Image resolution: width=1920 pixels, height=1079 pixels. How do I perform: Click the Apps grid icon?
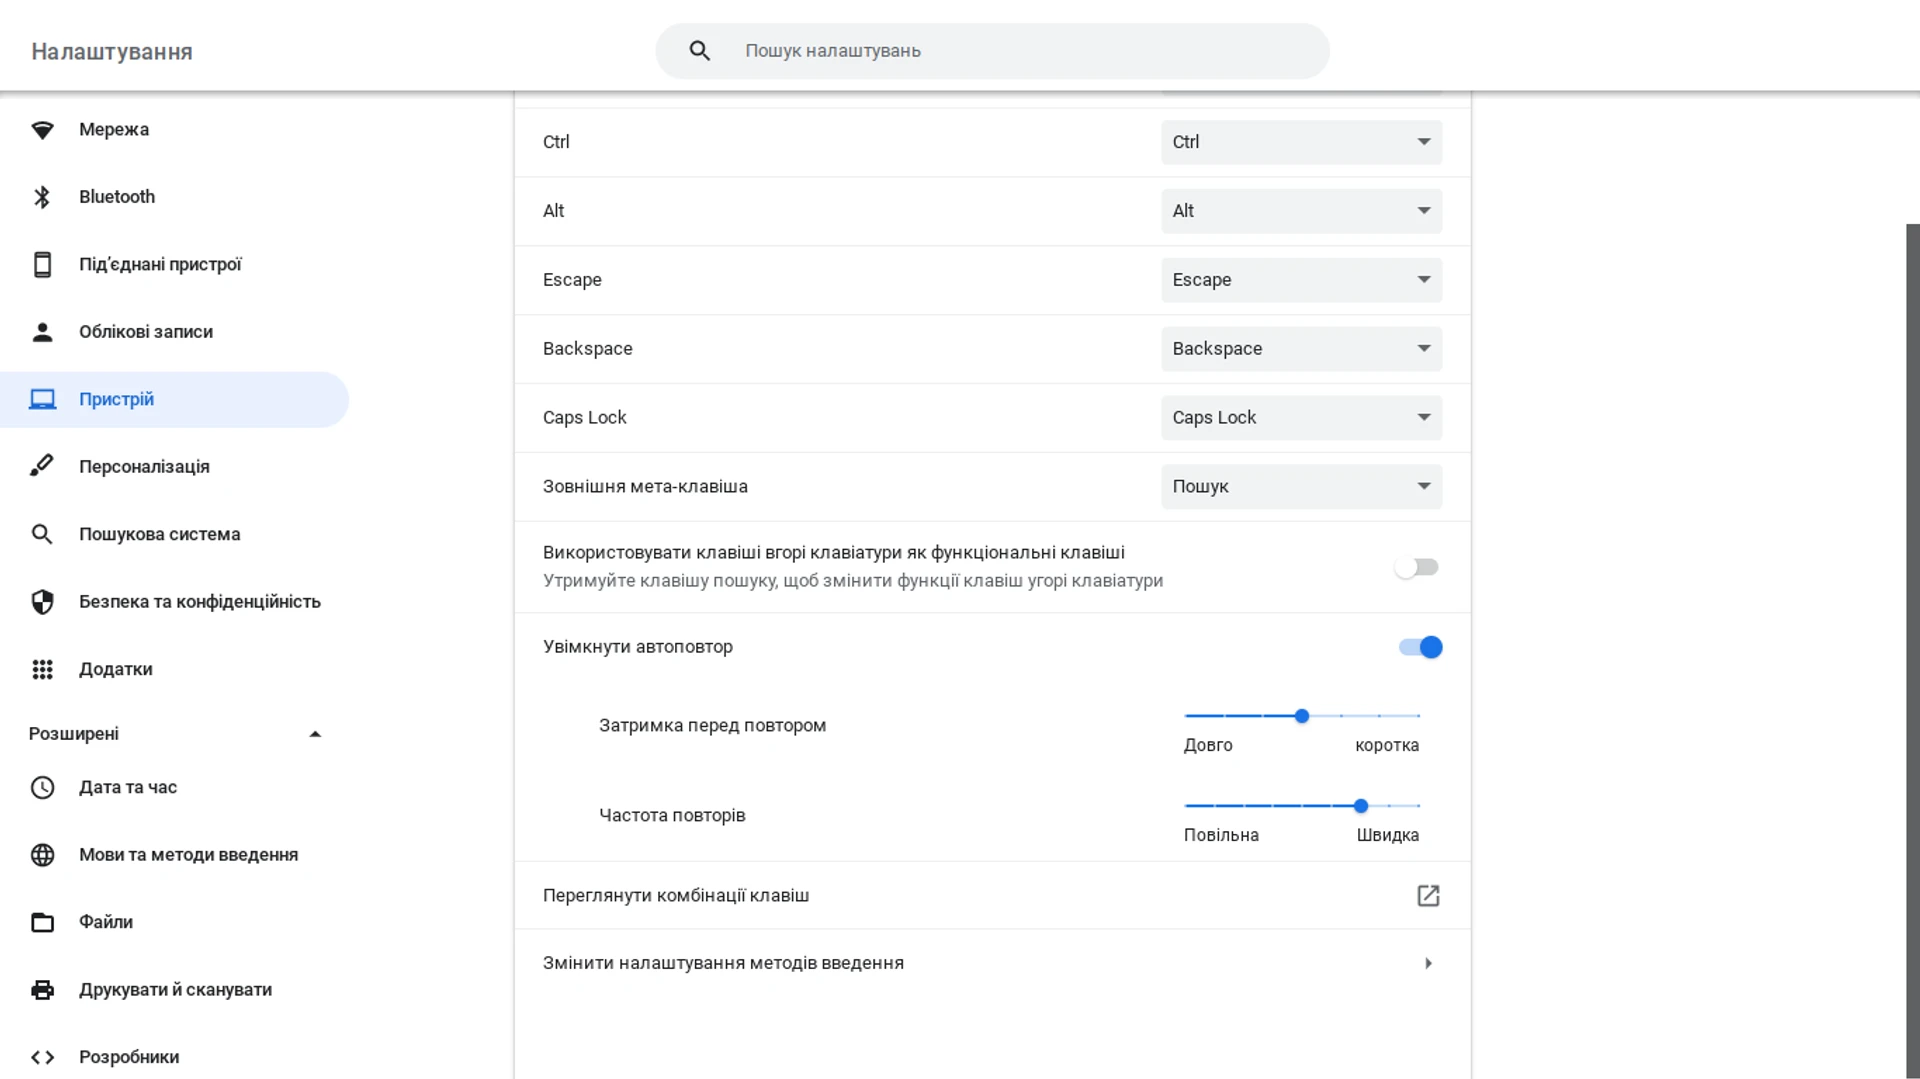pos(42,670)
